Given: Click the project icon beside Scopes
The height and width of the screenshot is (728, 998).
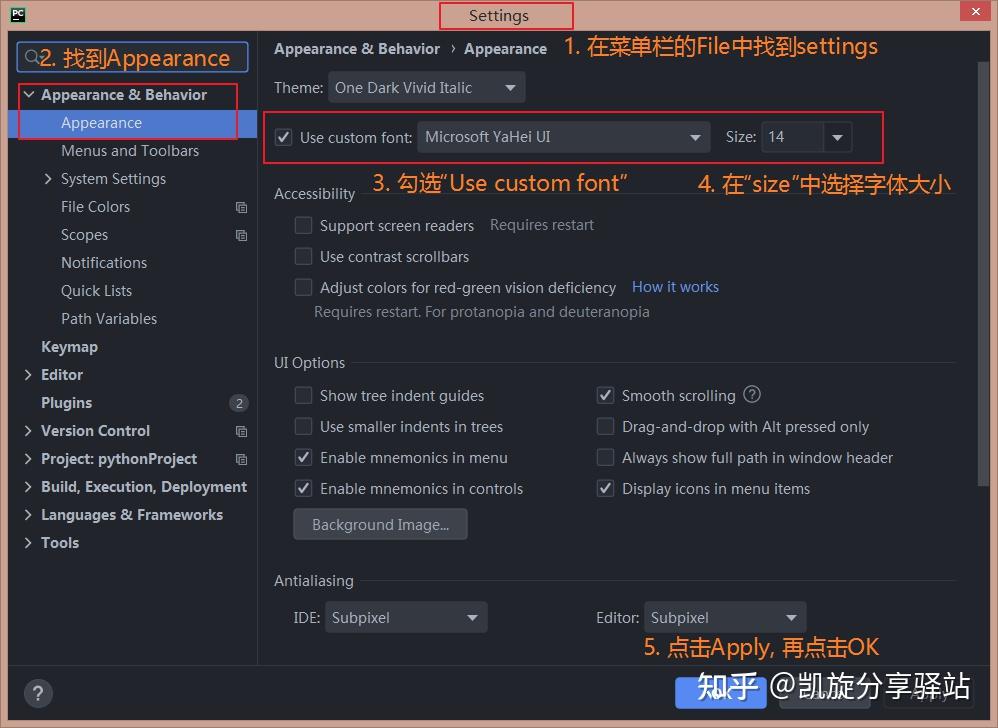Looking at the screenshot, I should pyautogui.click(x=240, y=235).
